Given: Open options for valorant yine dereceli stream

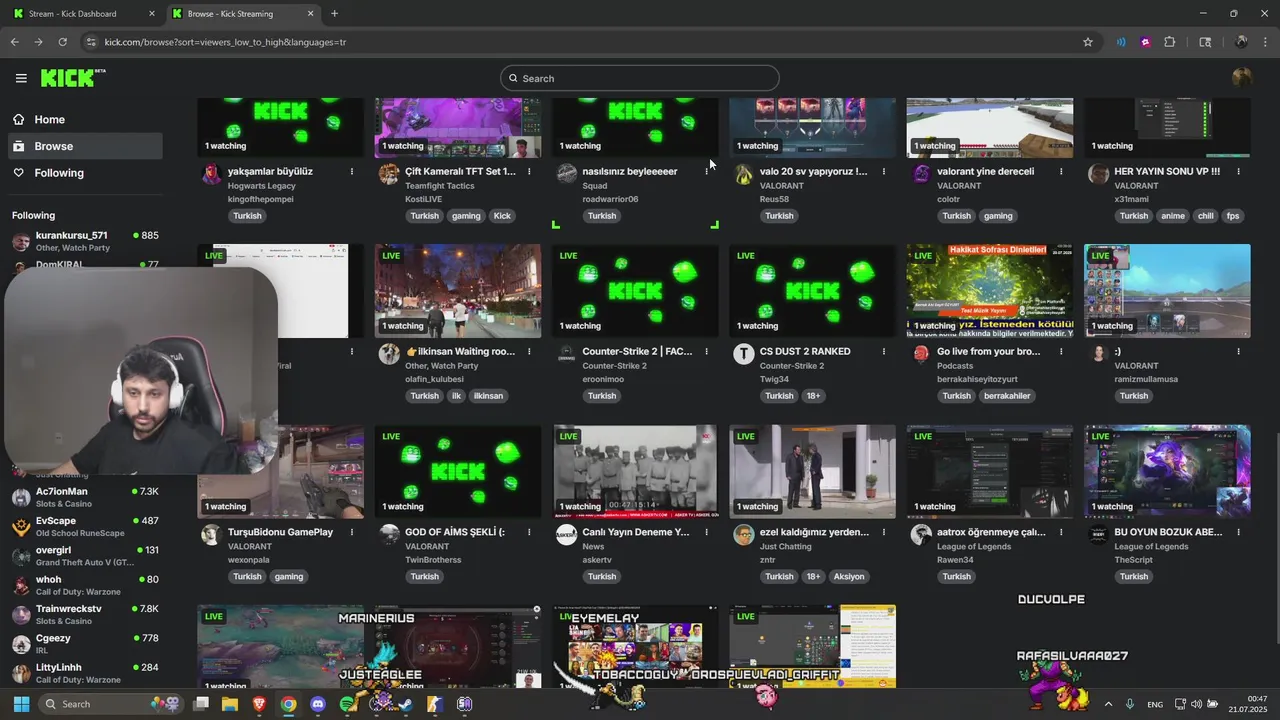Looking at the screenshot, I should [x=1061, y=171].
